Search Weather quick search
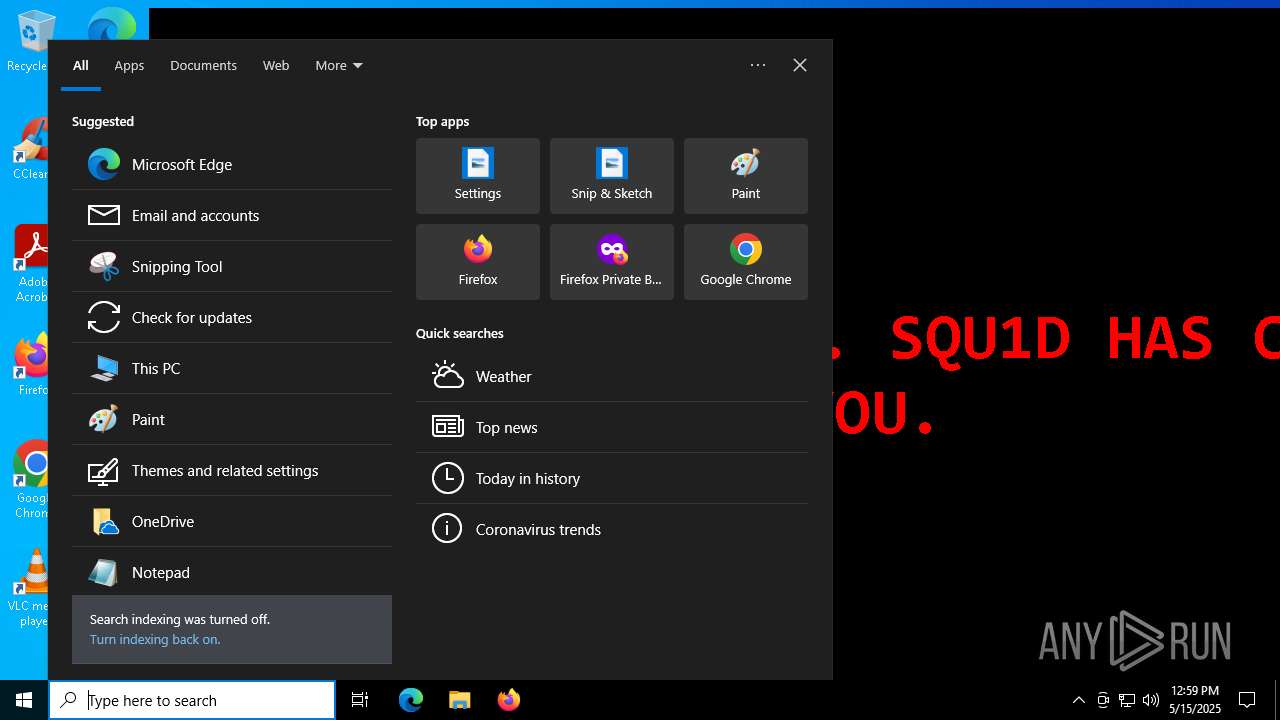The image size is (1280, 720). coord(612,376)
